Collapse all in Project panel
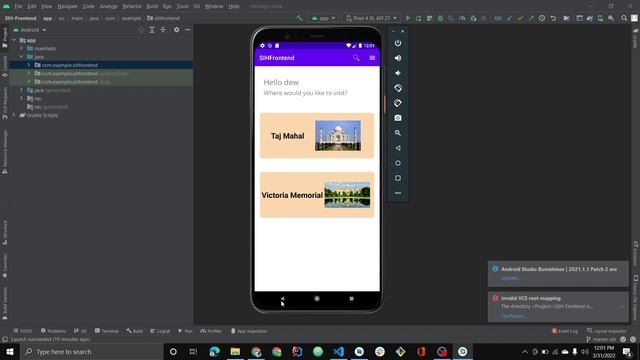 163,30
